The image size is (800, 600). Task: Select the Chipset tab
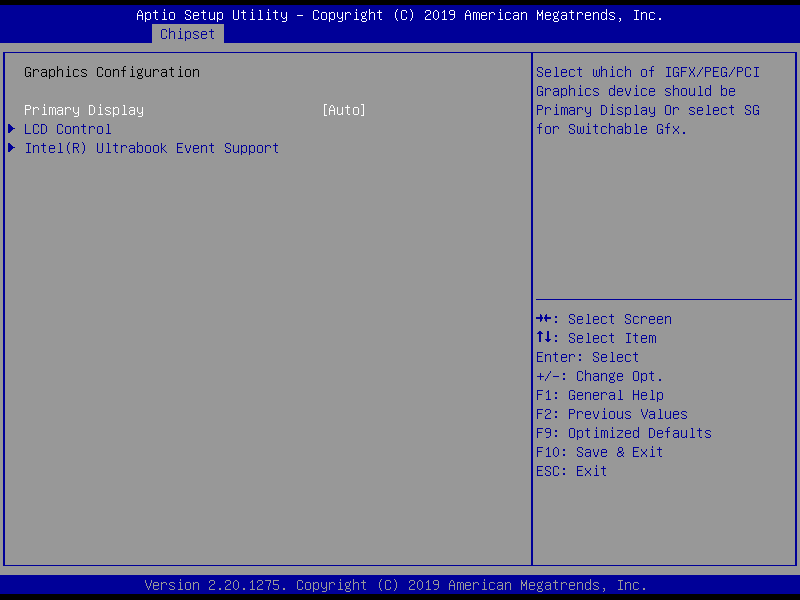coord(187,34)
